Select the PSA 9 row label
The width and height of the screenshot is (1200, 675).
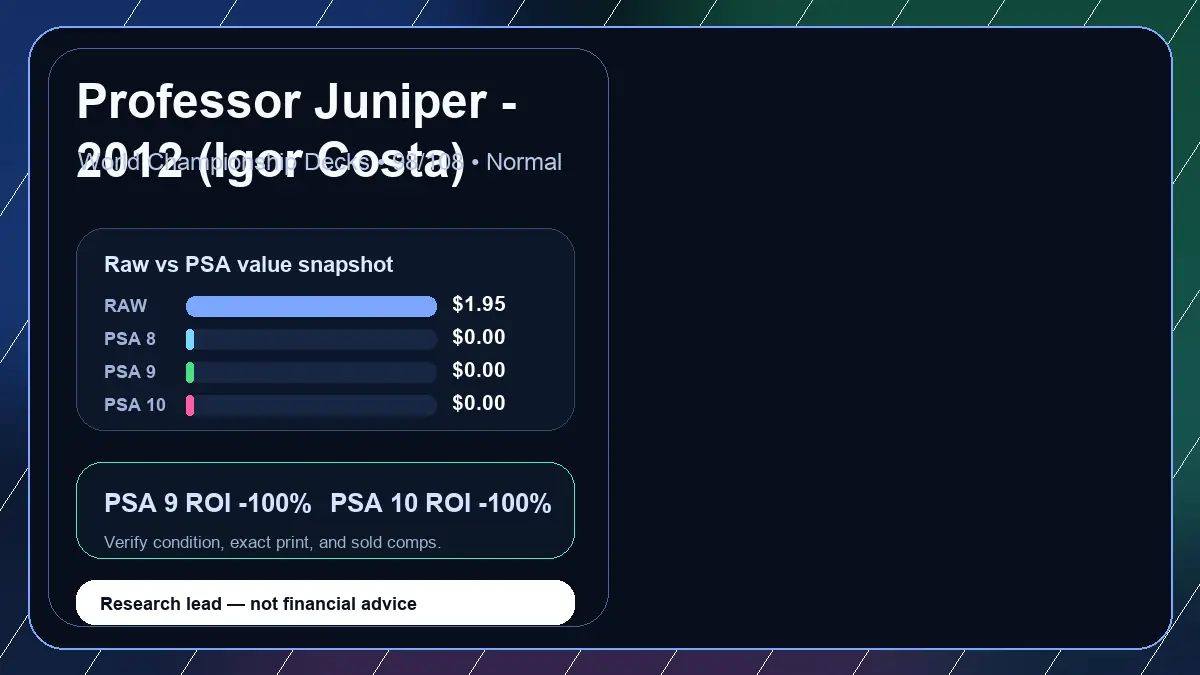[x=130, y=372]
